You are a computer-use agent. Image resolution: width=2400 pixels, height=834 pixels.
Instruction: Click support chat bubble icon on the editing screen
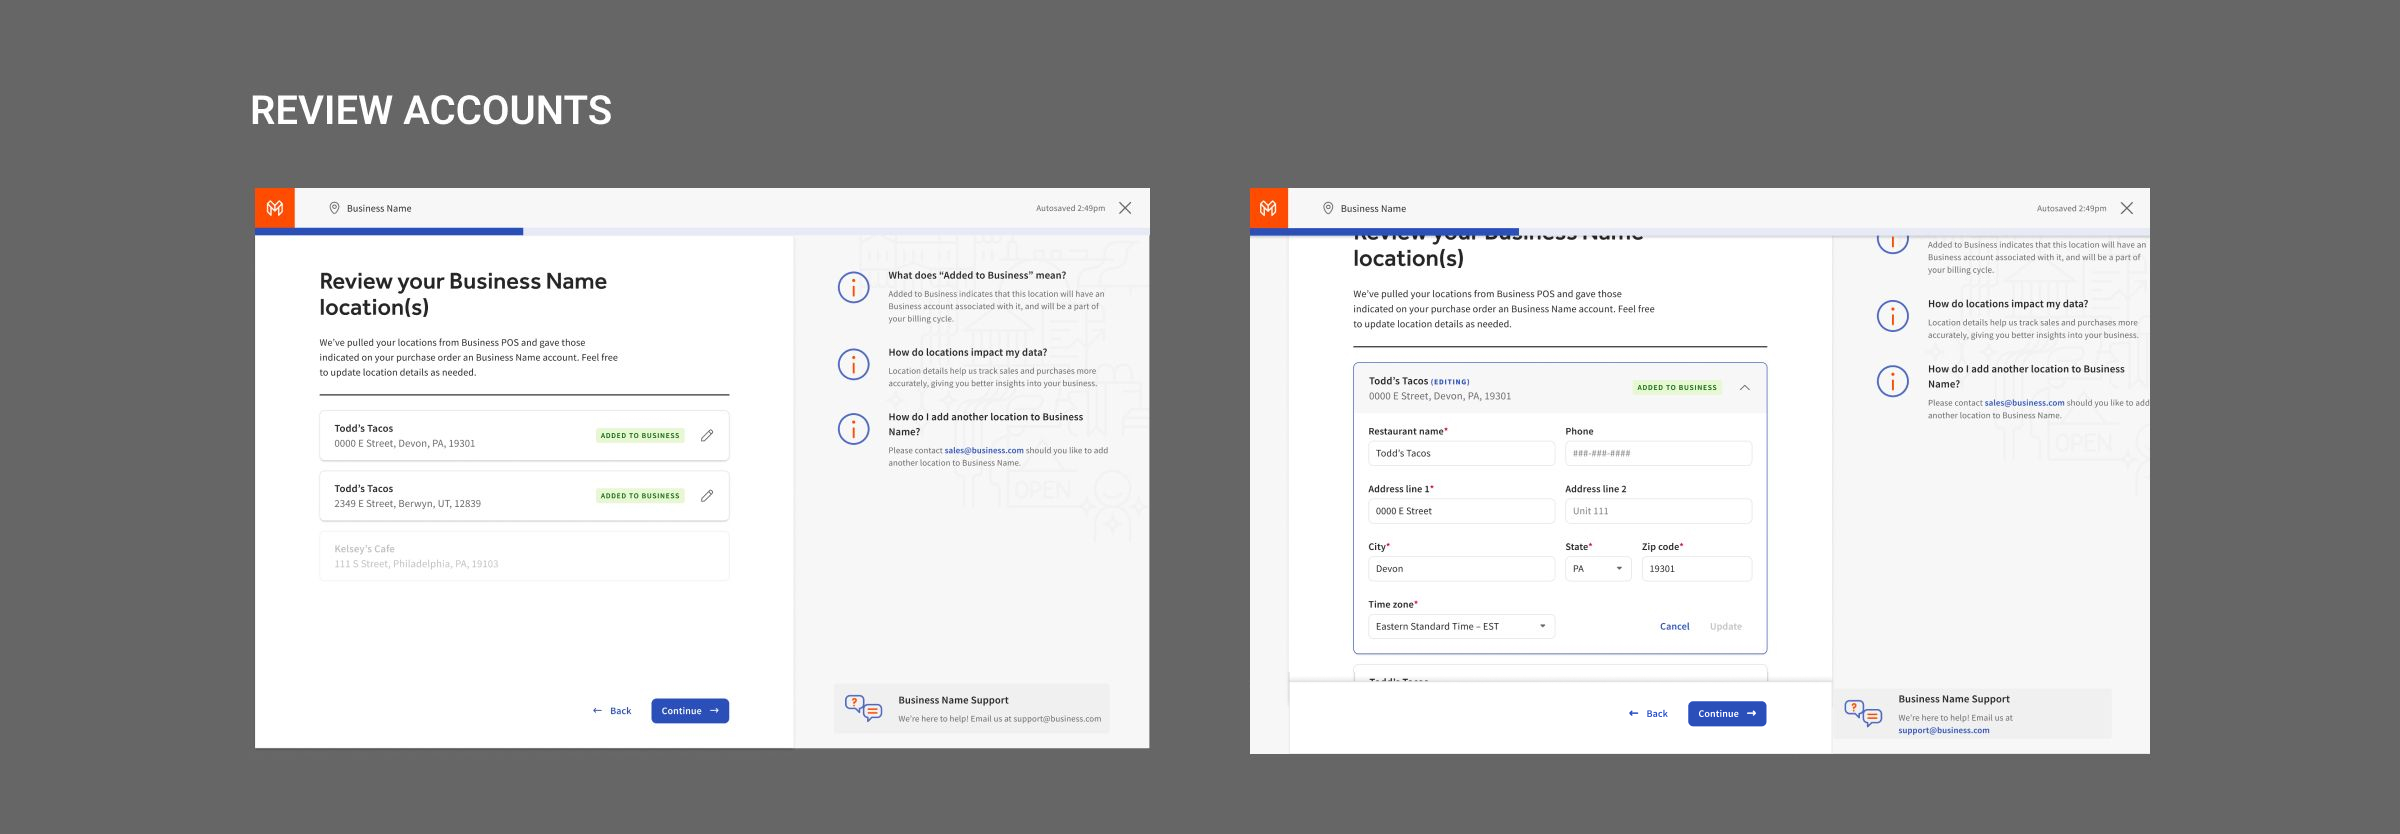[1862, 713]
